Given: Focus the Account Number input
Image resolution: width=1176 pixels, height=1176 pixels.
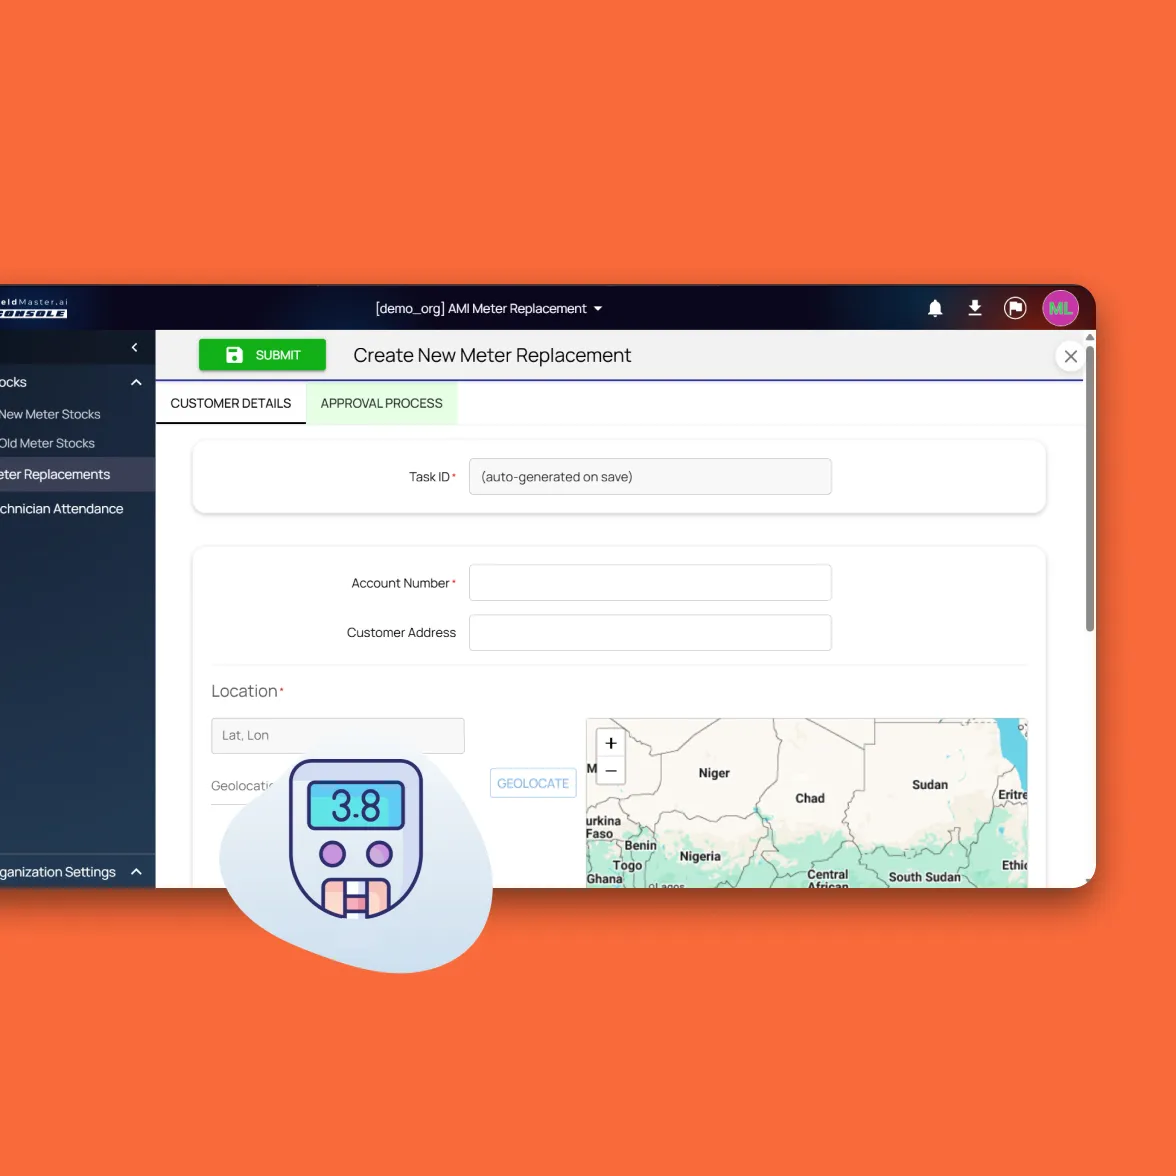Looking at the screenshot, I should 650,583.
